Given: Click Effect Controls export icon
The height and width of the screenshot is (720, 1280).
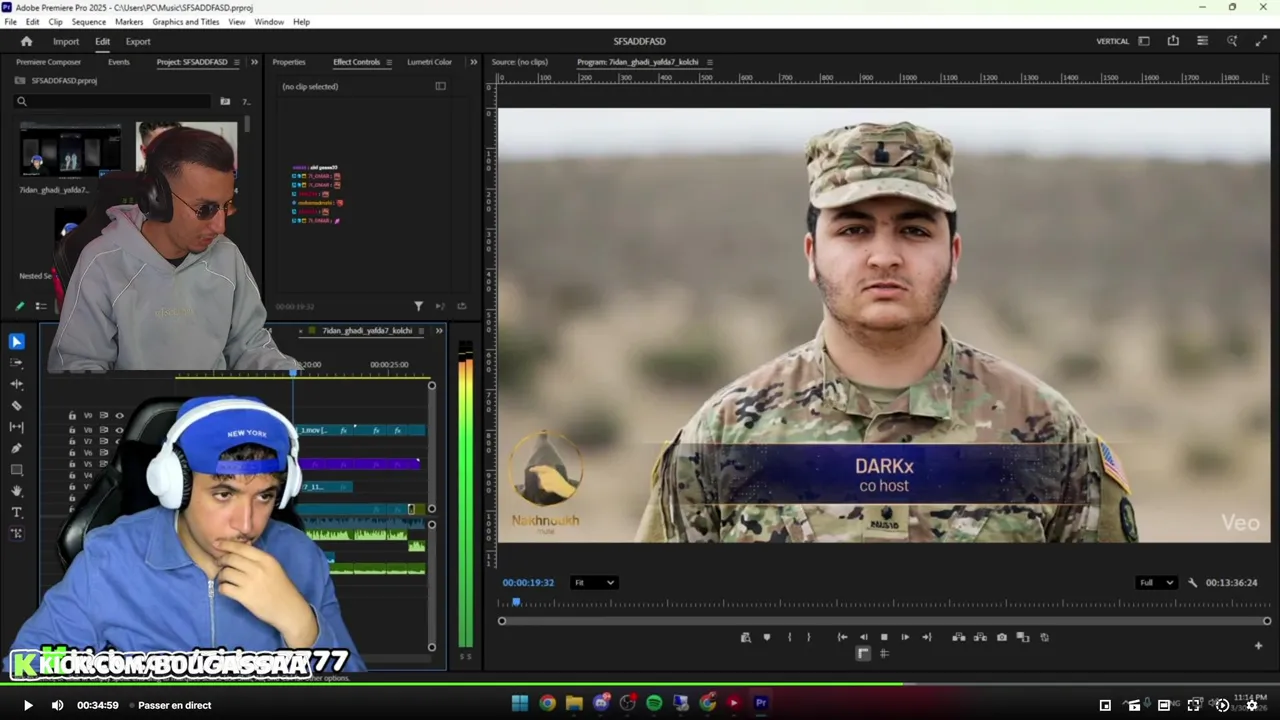Looking at the screenshot, I should 461,306.
